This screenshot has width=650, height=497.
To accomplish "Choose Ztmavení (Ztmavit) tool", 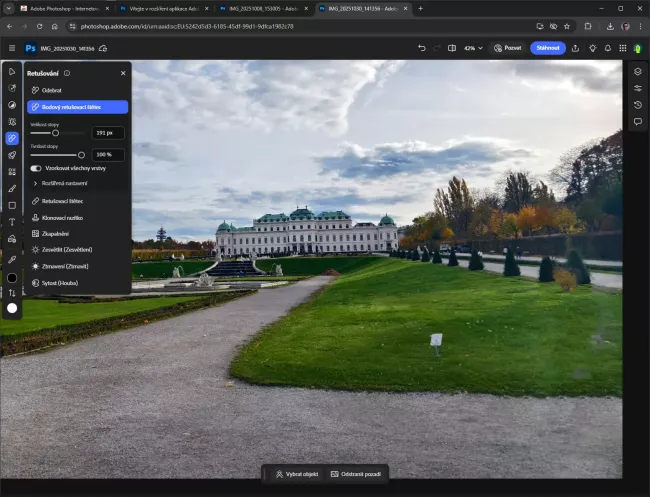I will 78,266.
